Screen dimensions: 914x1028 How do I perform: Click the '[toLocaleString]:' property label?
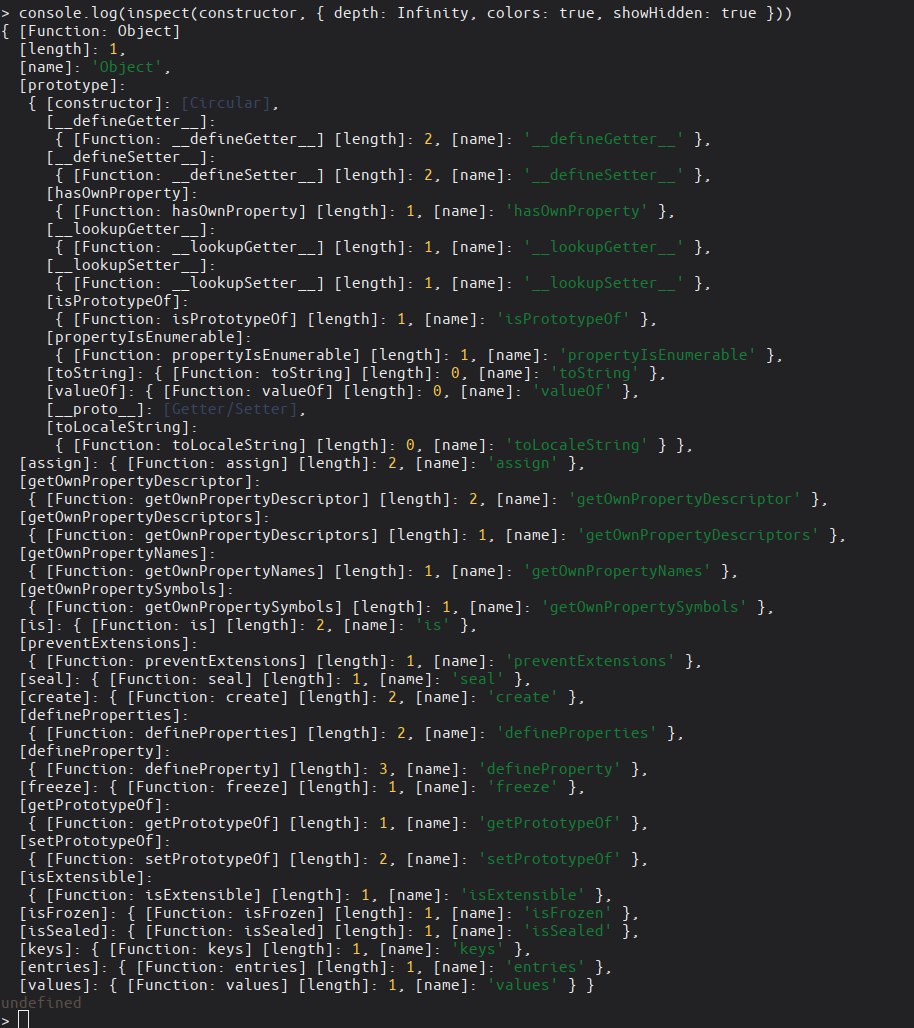point(121,427)
